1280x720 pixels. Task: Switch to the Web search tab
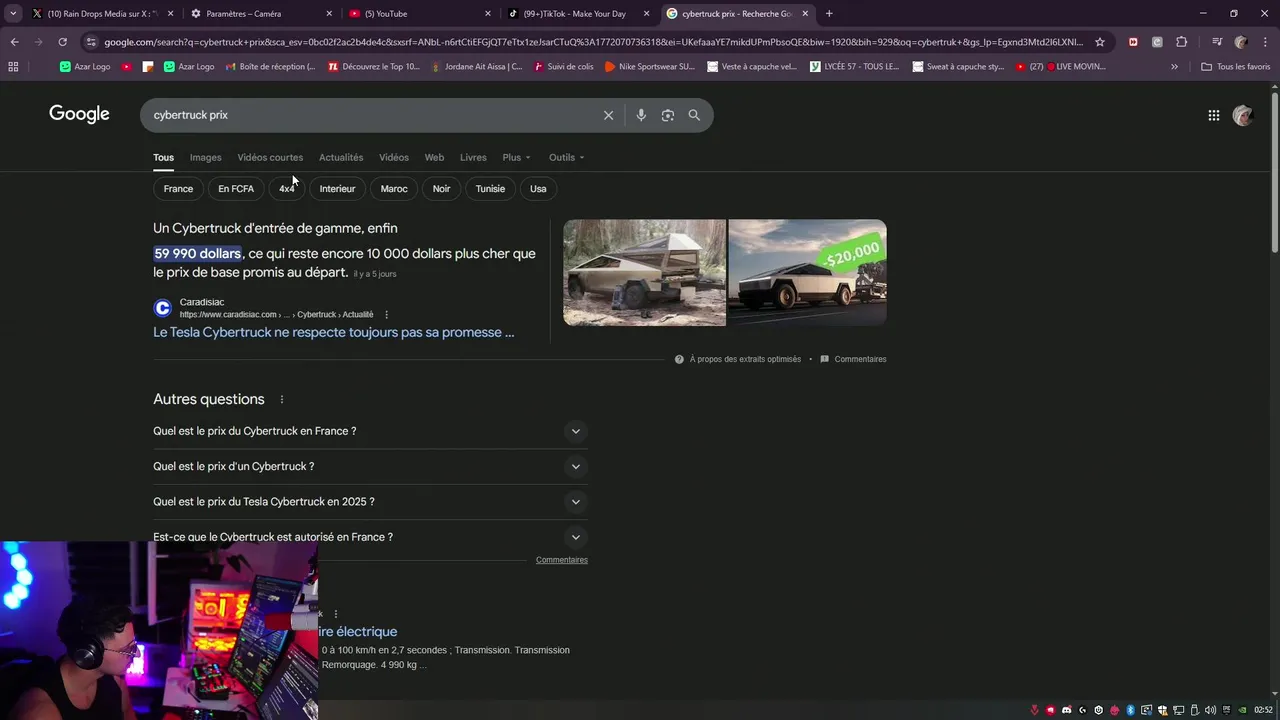pos(434,157)
